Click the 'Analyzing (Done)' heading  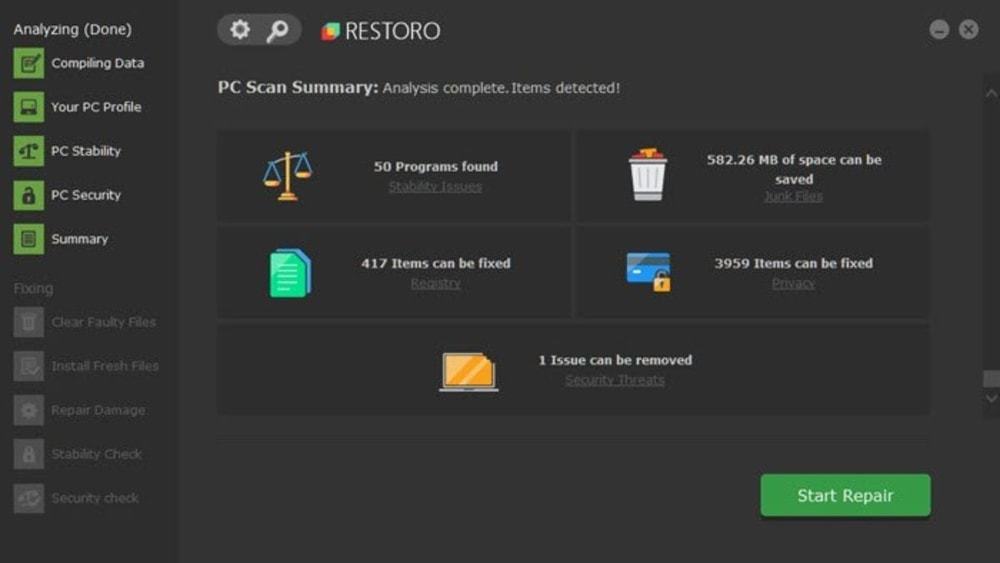[73, 29]
